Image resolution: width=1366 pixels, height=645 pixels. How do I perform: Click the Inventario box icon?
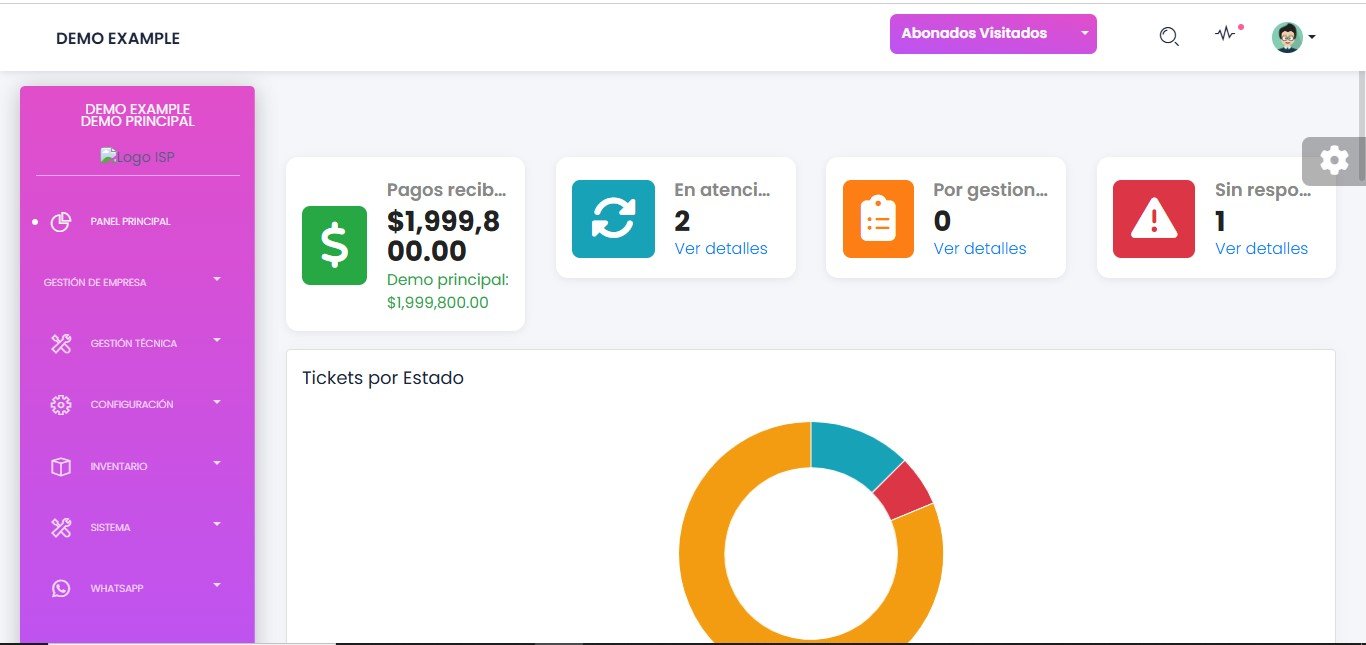[61, 466]
